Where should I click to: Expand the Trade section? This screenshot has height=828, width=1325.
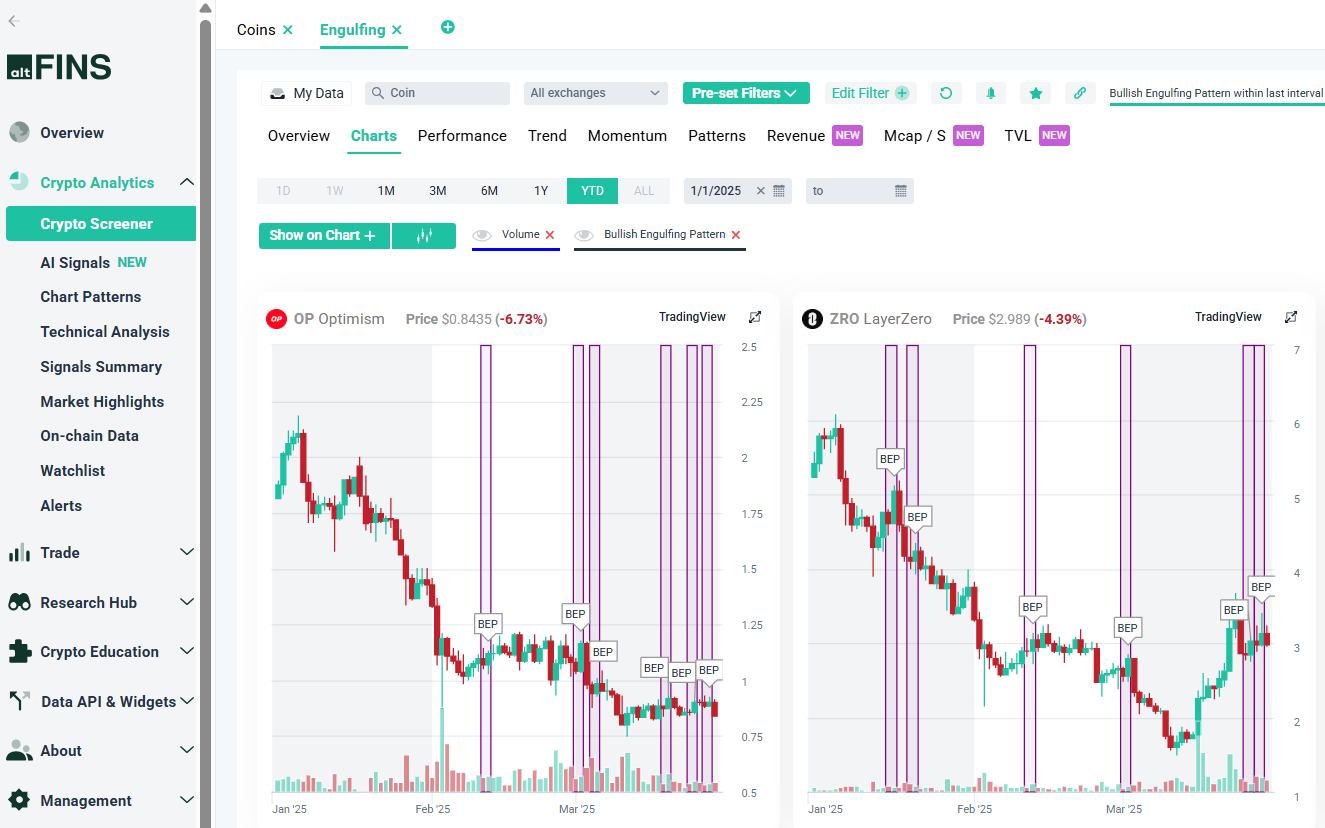tap(186, 552)
